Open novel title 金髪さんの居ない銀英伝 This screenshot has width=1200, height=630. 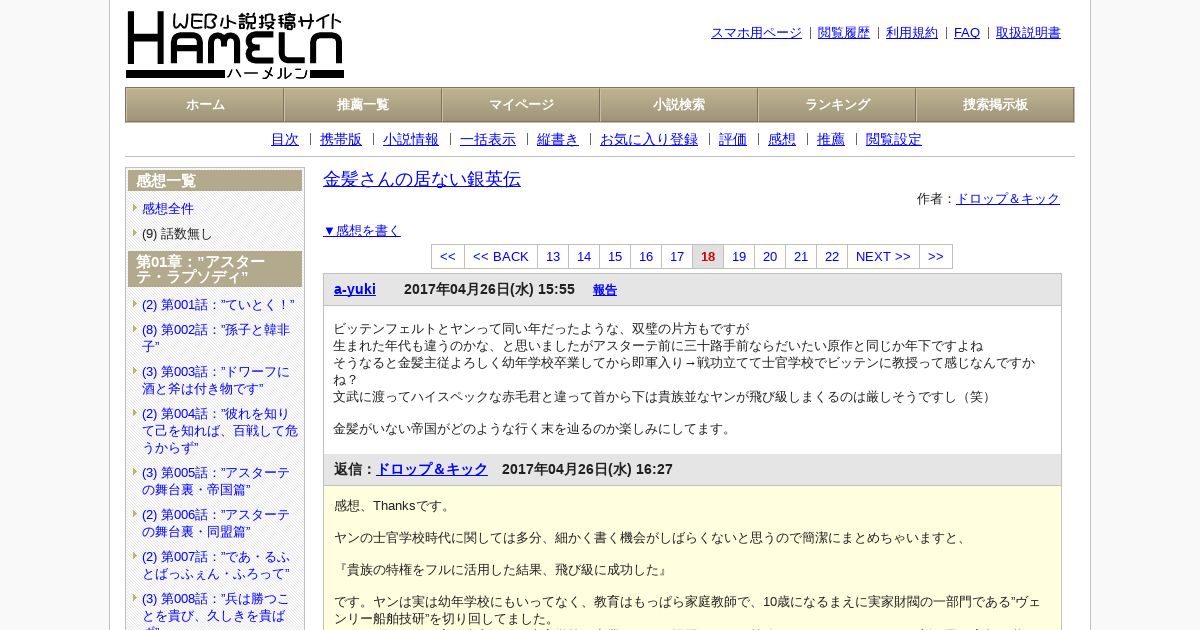pyautogui.click(x=422, y=179)
